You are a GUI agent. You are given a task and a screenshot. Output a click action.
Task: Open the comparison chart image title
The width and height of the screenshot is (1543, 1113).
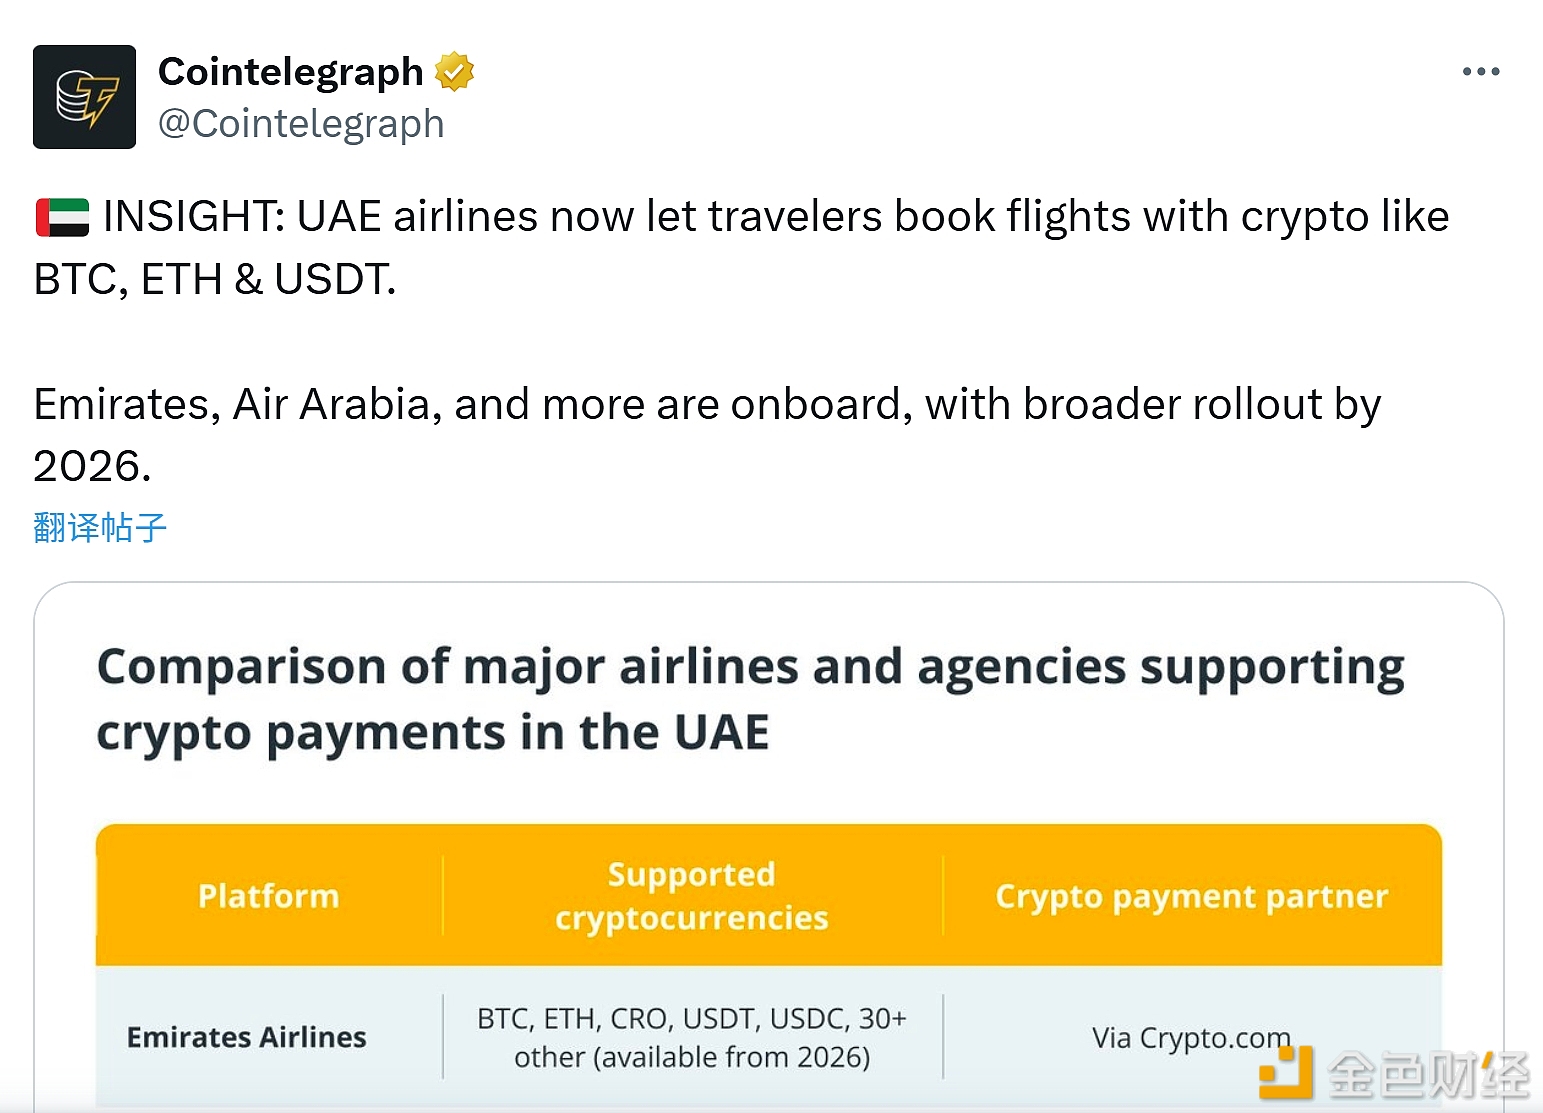tap(750, 699)
